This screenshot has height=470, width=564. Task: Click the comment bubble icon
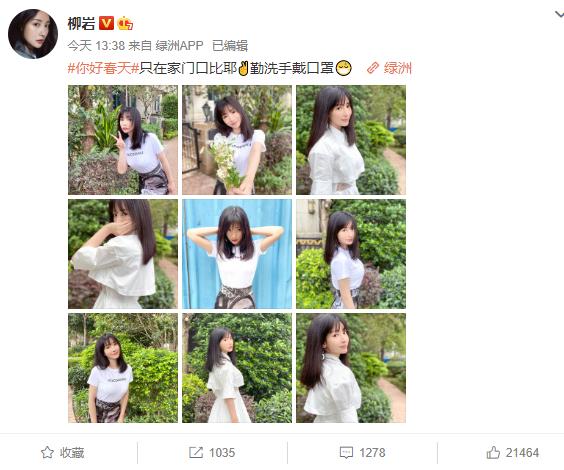click(346, 452)
